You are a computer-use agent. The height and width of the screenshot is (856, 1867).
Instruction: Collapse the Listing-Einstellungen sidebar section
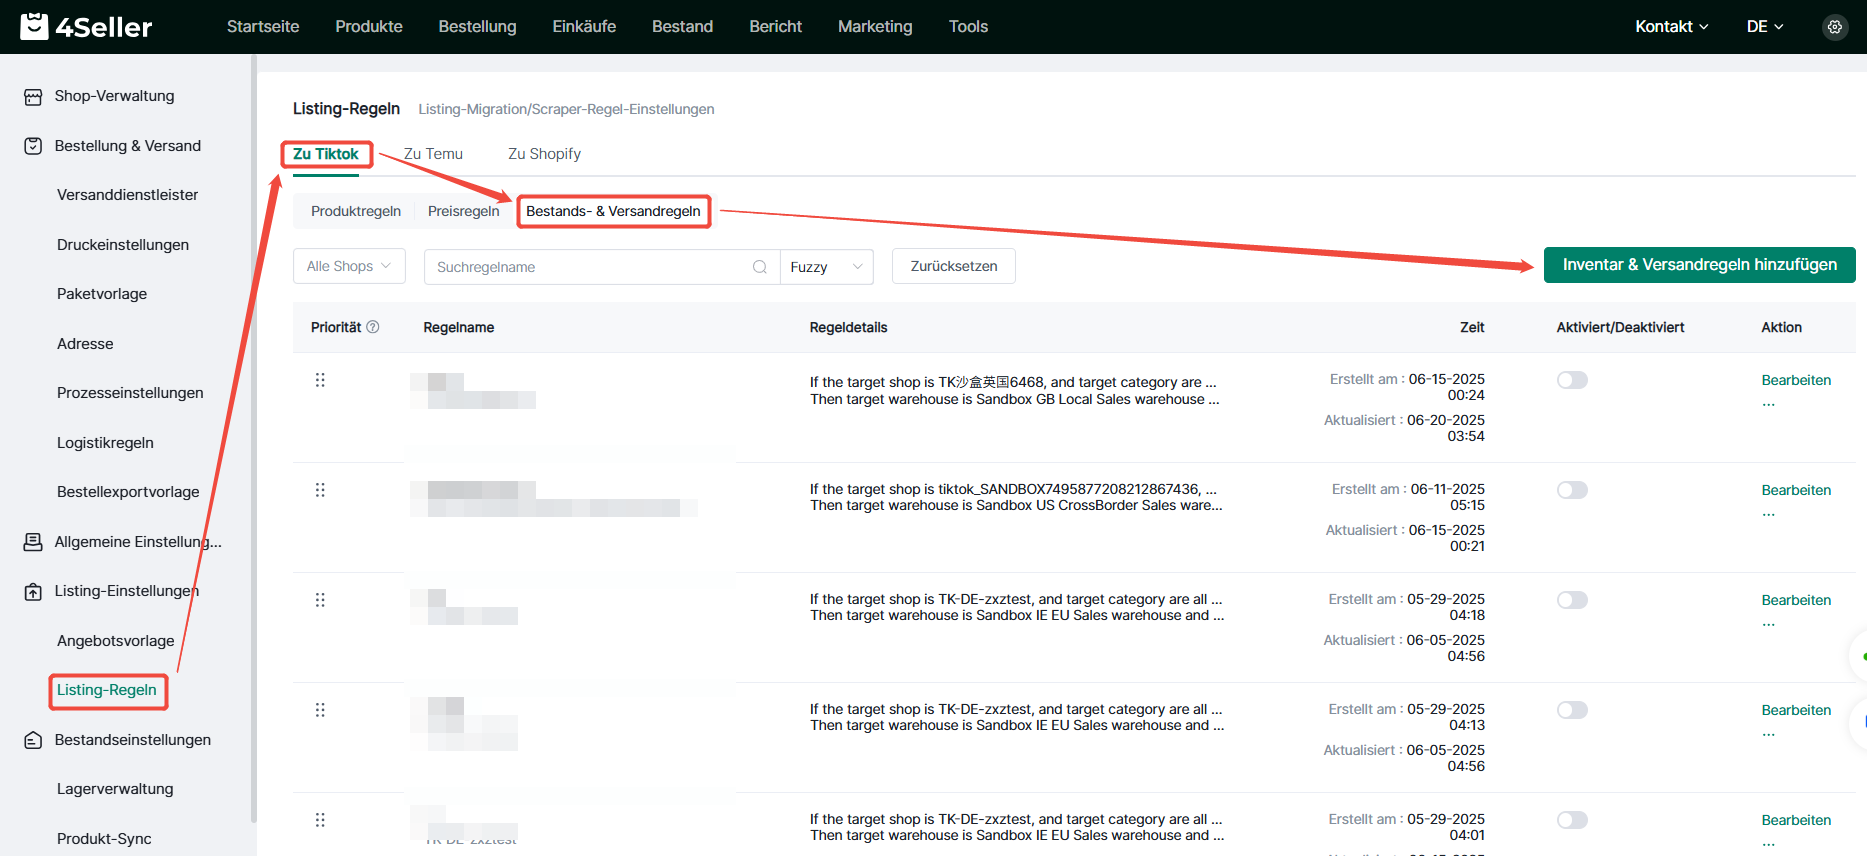[x=126, y=591]
